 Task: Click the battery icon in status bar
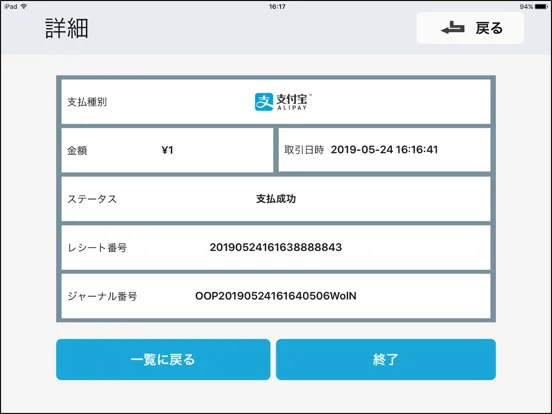click(541, 7)
